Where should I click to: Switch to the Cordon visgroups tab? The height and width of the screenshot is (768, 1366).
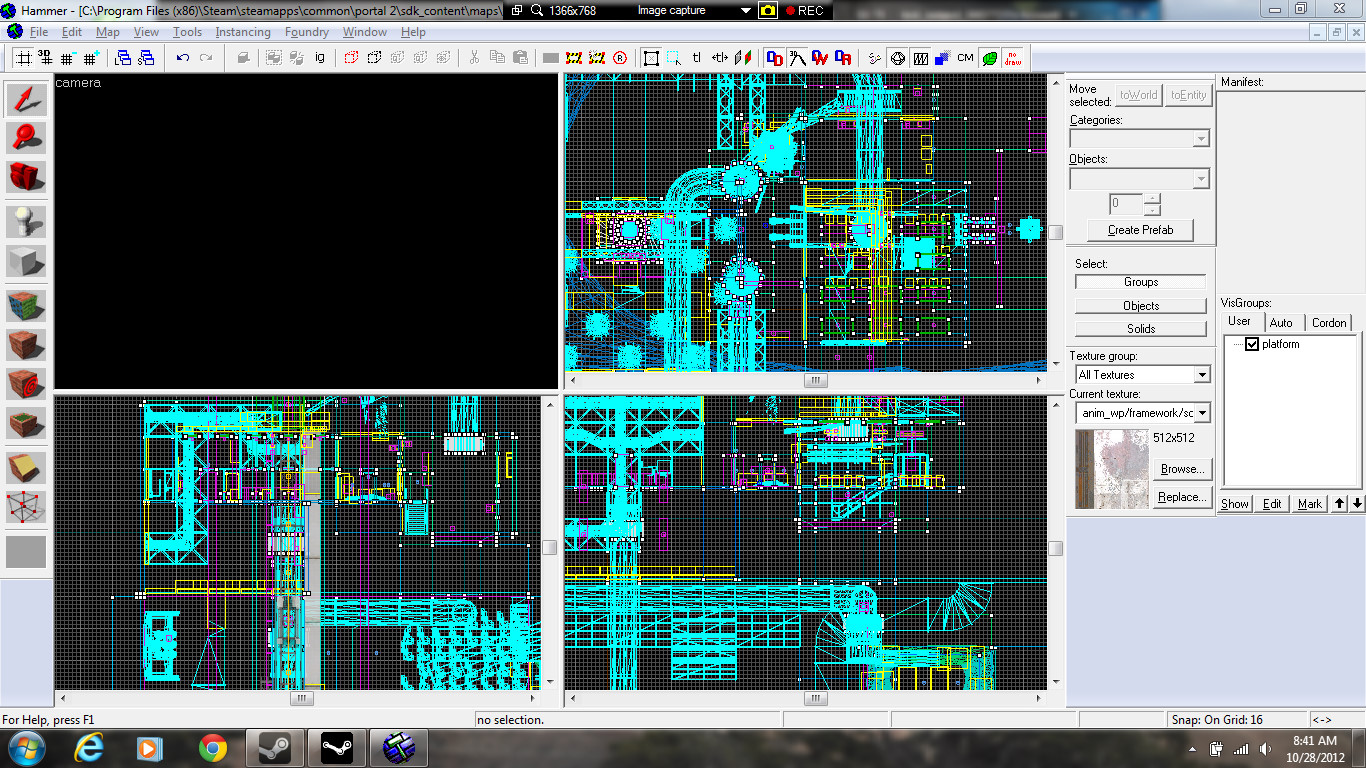1329,322
